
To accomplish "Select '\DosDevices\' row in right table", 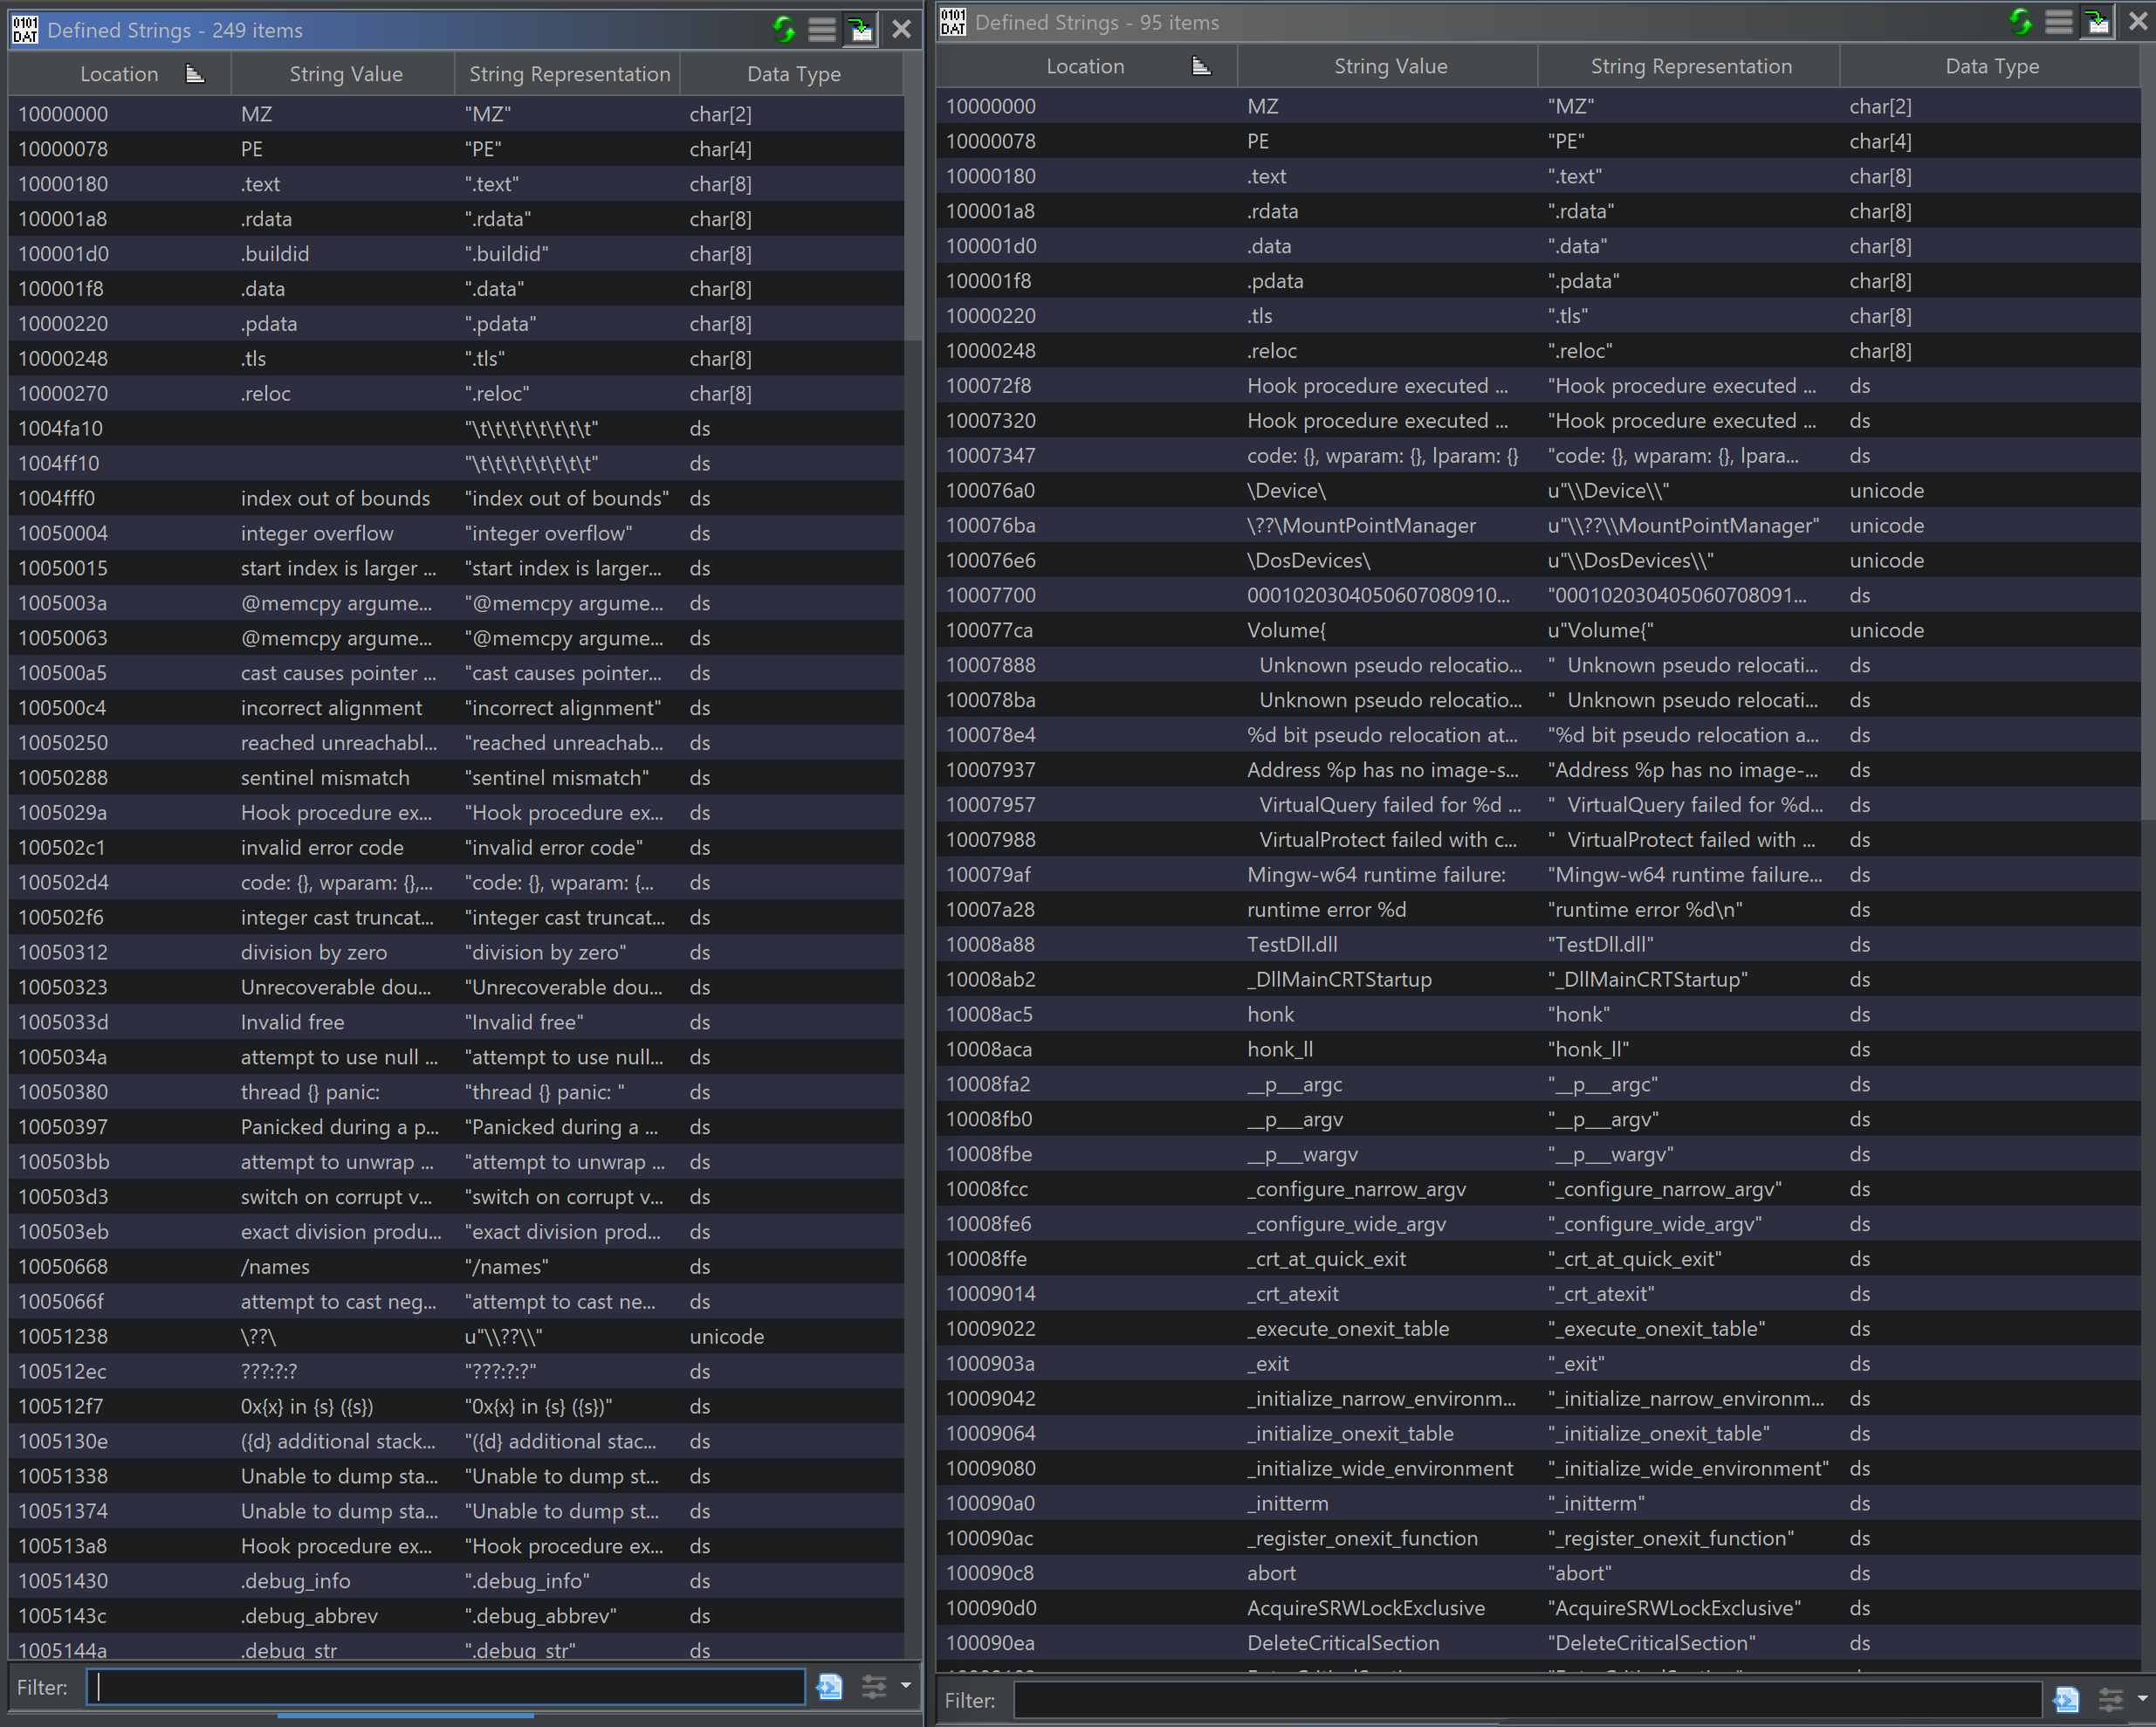I will (x=1539, y=561).
